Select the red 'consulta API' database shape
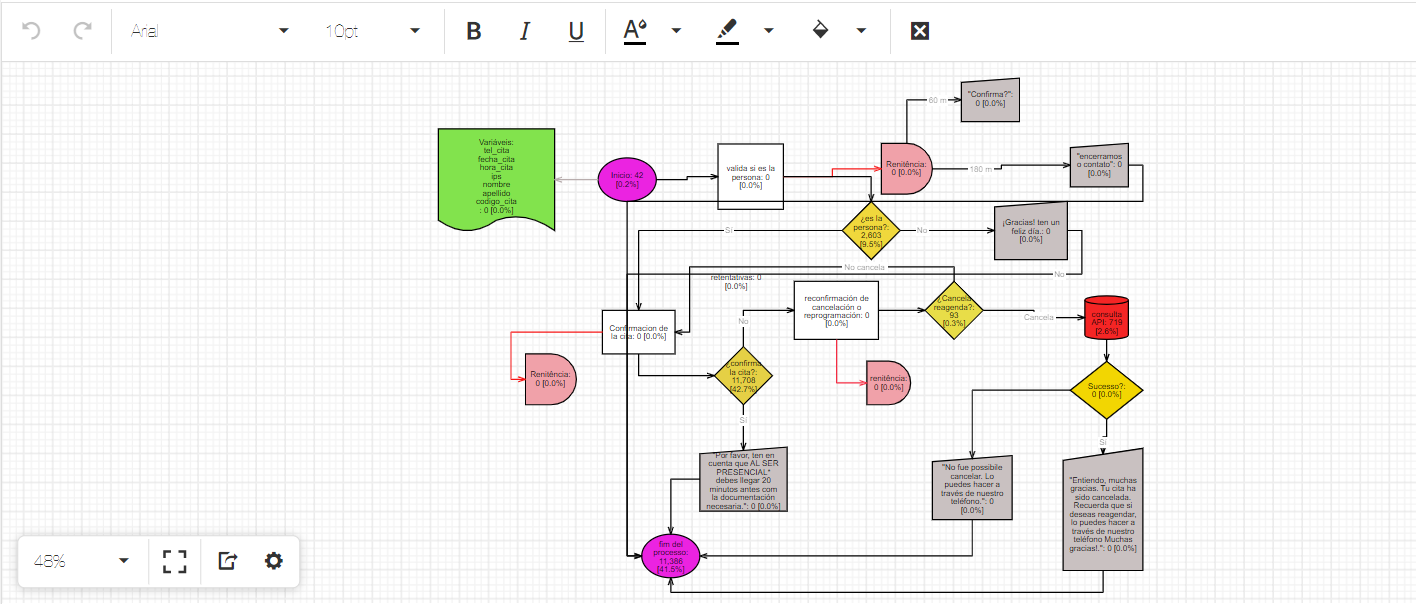 (1106, 318)
